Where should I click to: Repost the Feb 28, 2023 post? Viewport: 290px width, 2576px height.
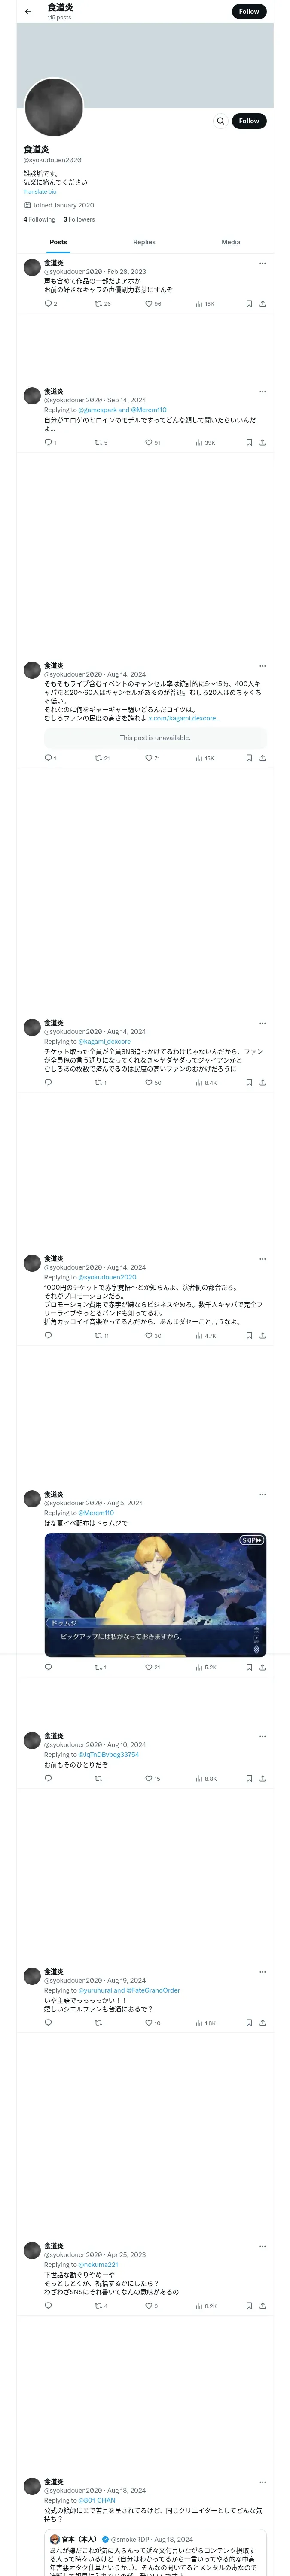tap(98, 304)
